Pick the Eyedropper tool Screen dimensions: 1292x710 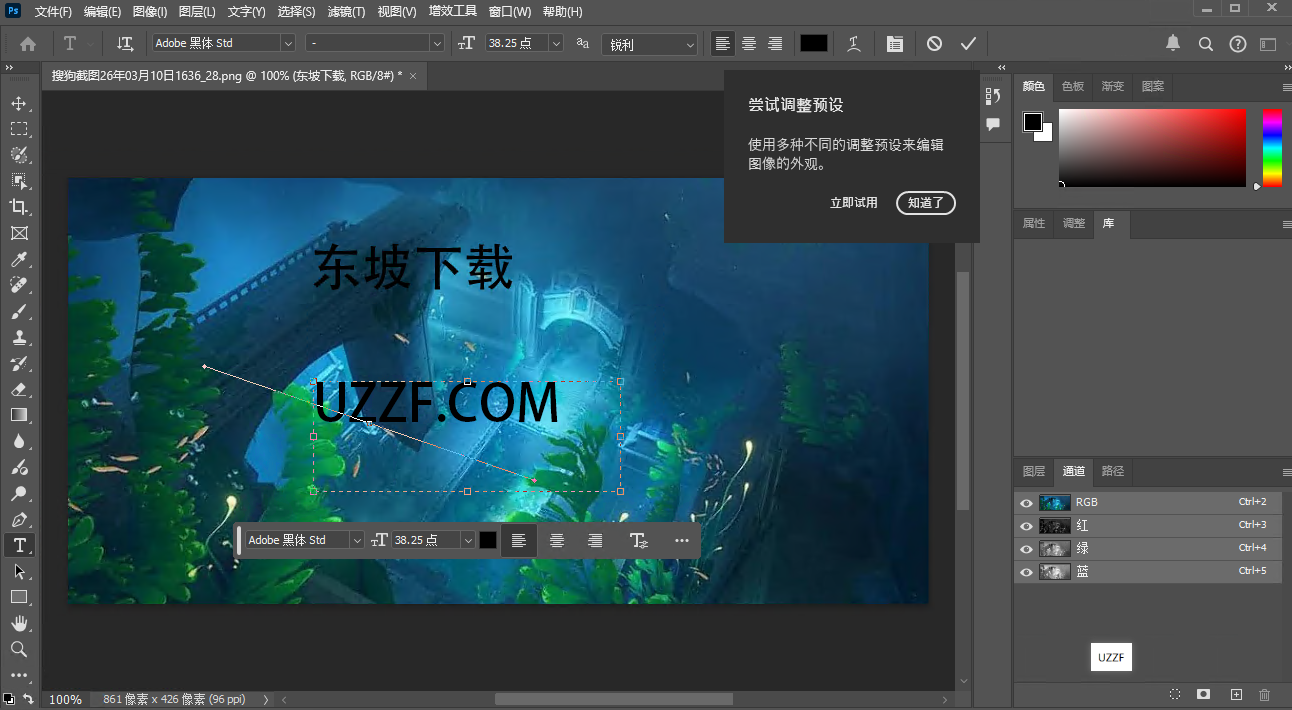(20, 259)
